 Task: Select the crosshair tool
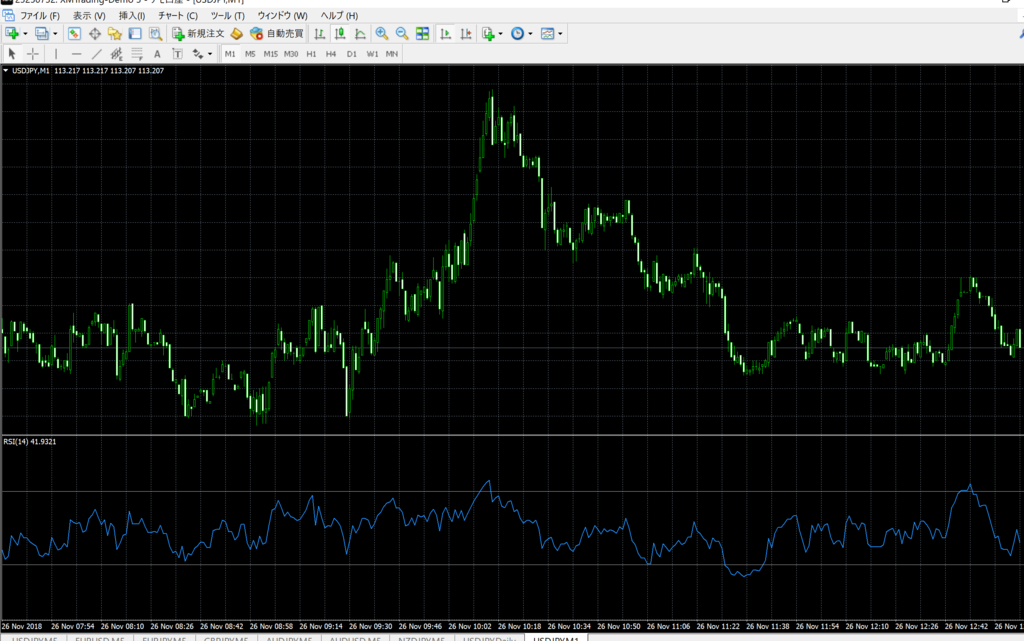pyautogui.click(x=32, y=54)
